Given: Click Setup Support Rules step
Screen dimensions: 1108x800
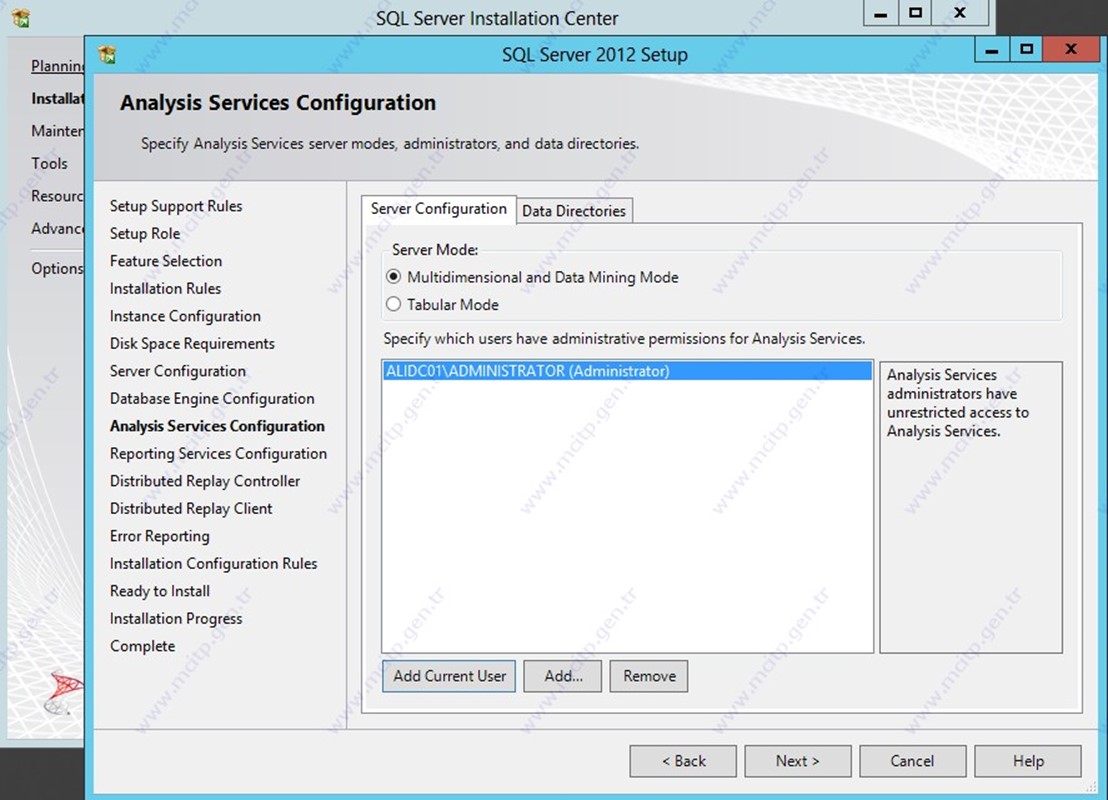Looking at the screenshot, I should (176, 206).
